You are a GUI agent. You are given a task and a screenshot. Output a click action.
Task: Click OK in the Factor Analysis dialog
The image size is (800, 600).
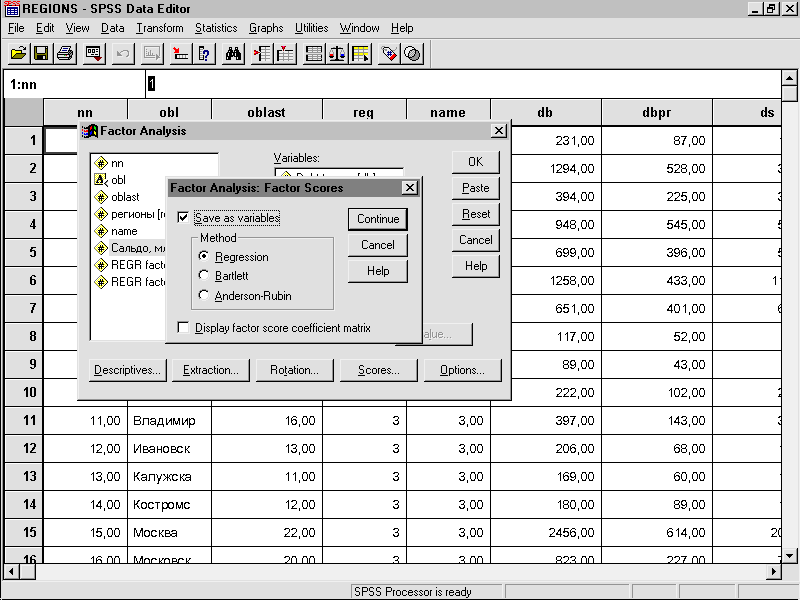(476, 162)
